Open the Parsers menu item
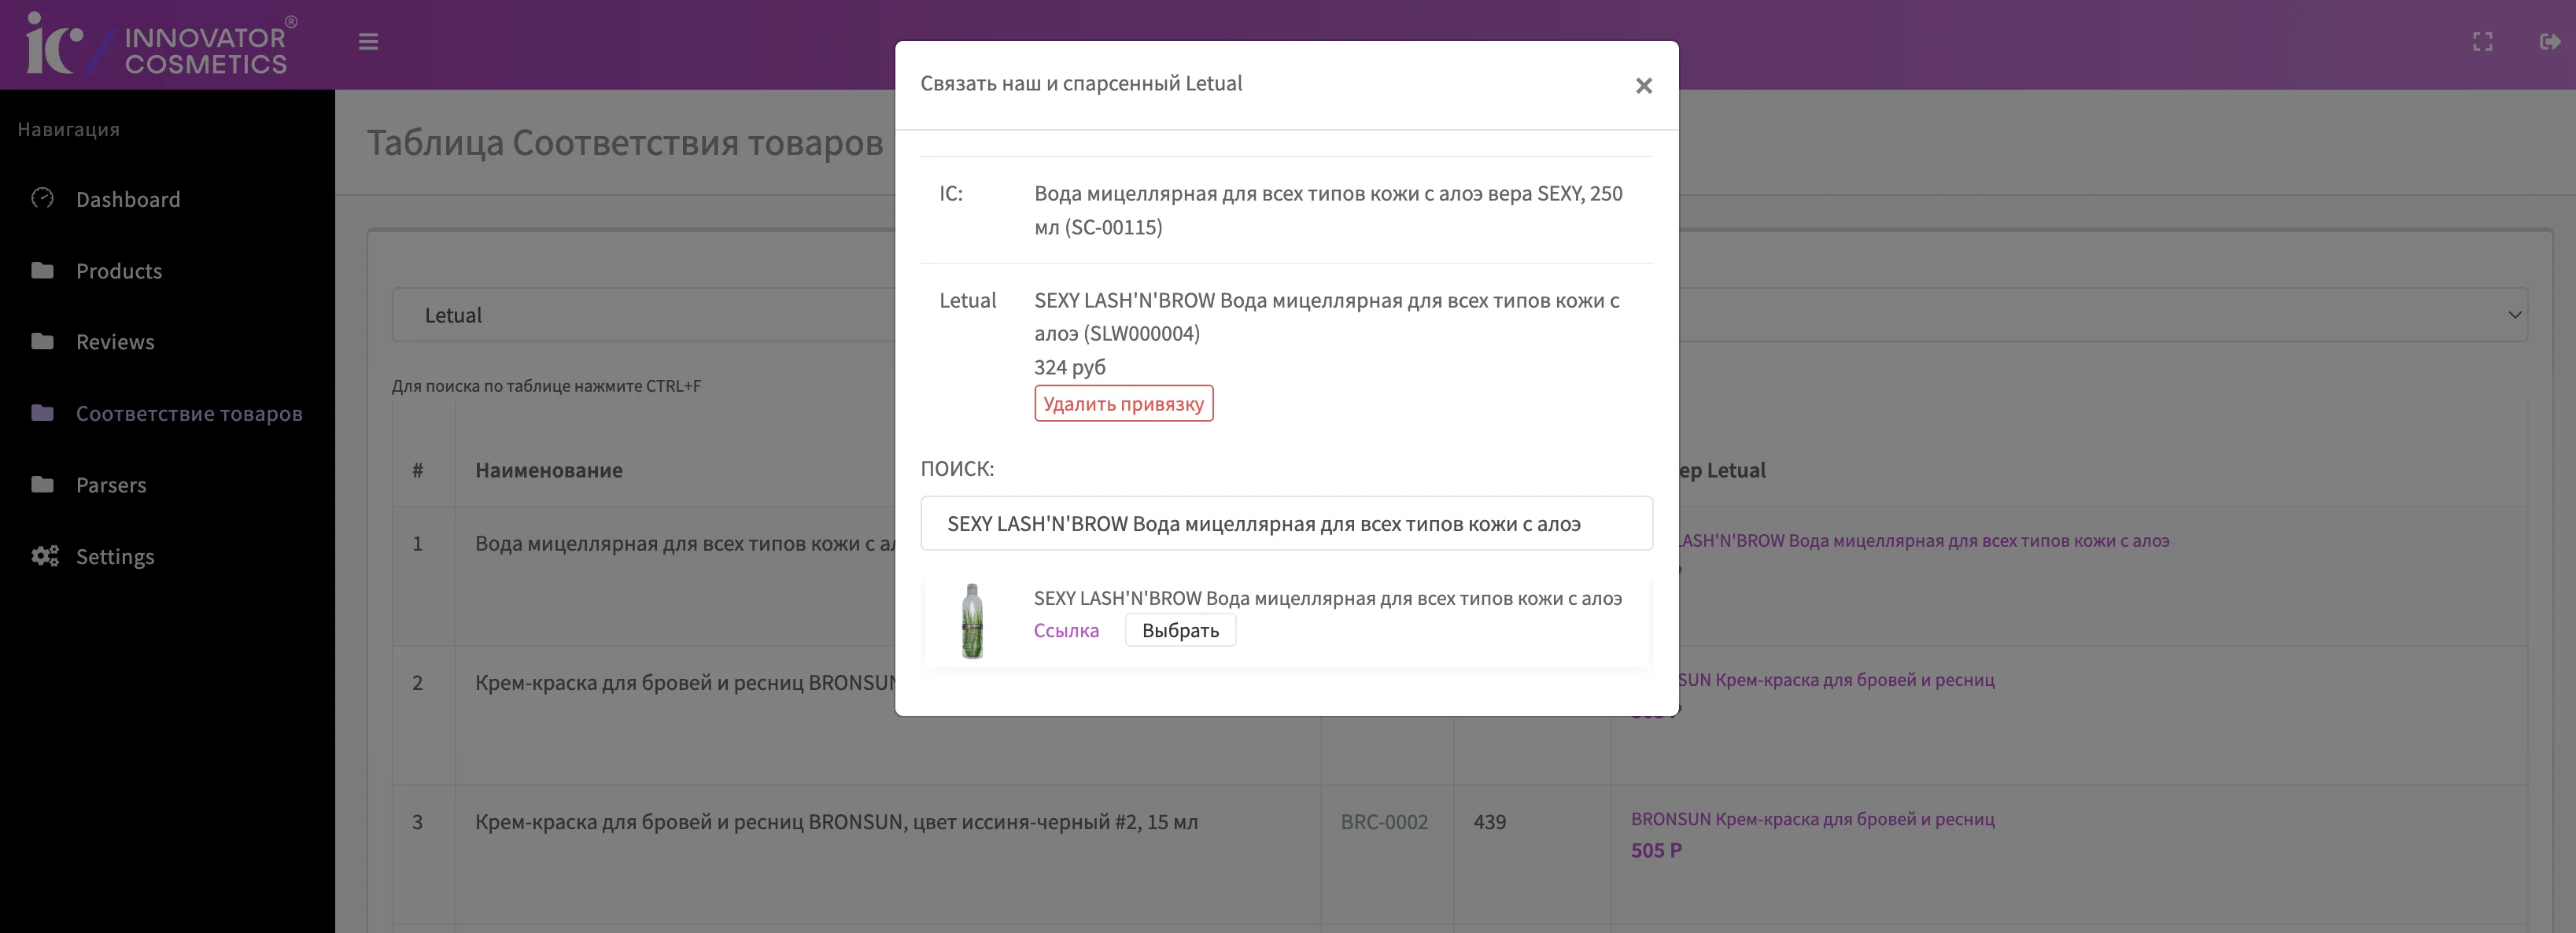 click(x=110, y=485)
